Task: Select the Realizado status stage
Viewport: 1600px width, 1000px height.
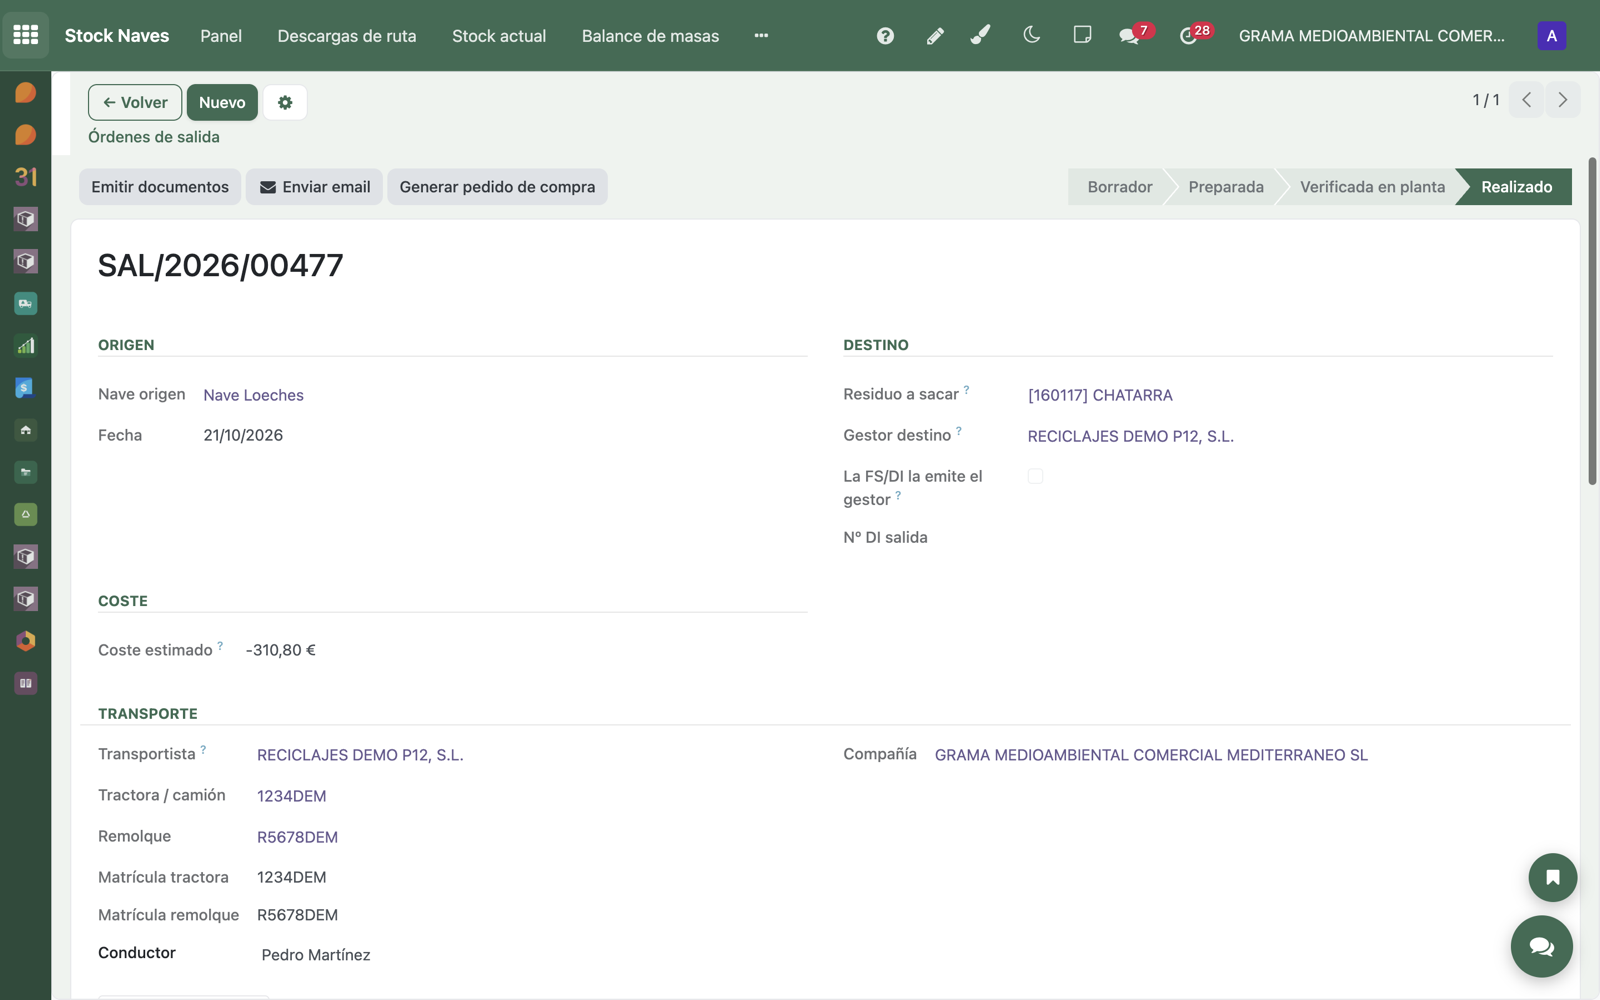Action: pos(1516,187)
